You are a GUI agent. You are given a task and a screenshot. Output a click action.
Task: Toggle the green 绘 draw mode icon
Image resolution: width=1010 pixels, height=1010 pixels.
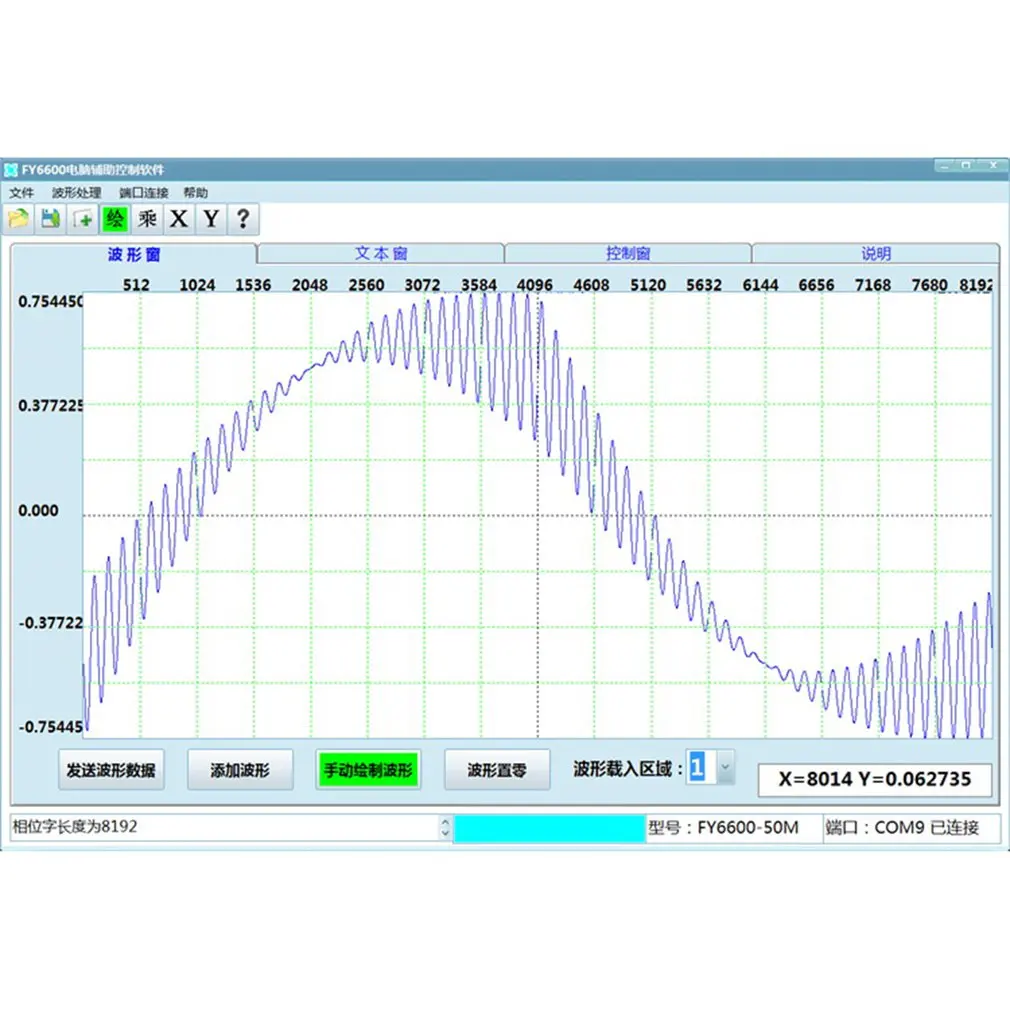coord(115,219)
